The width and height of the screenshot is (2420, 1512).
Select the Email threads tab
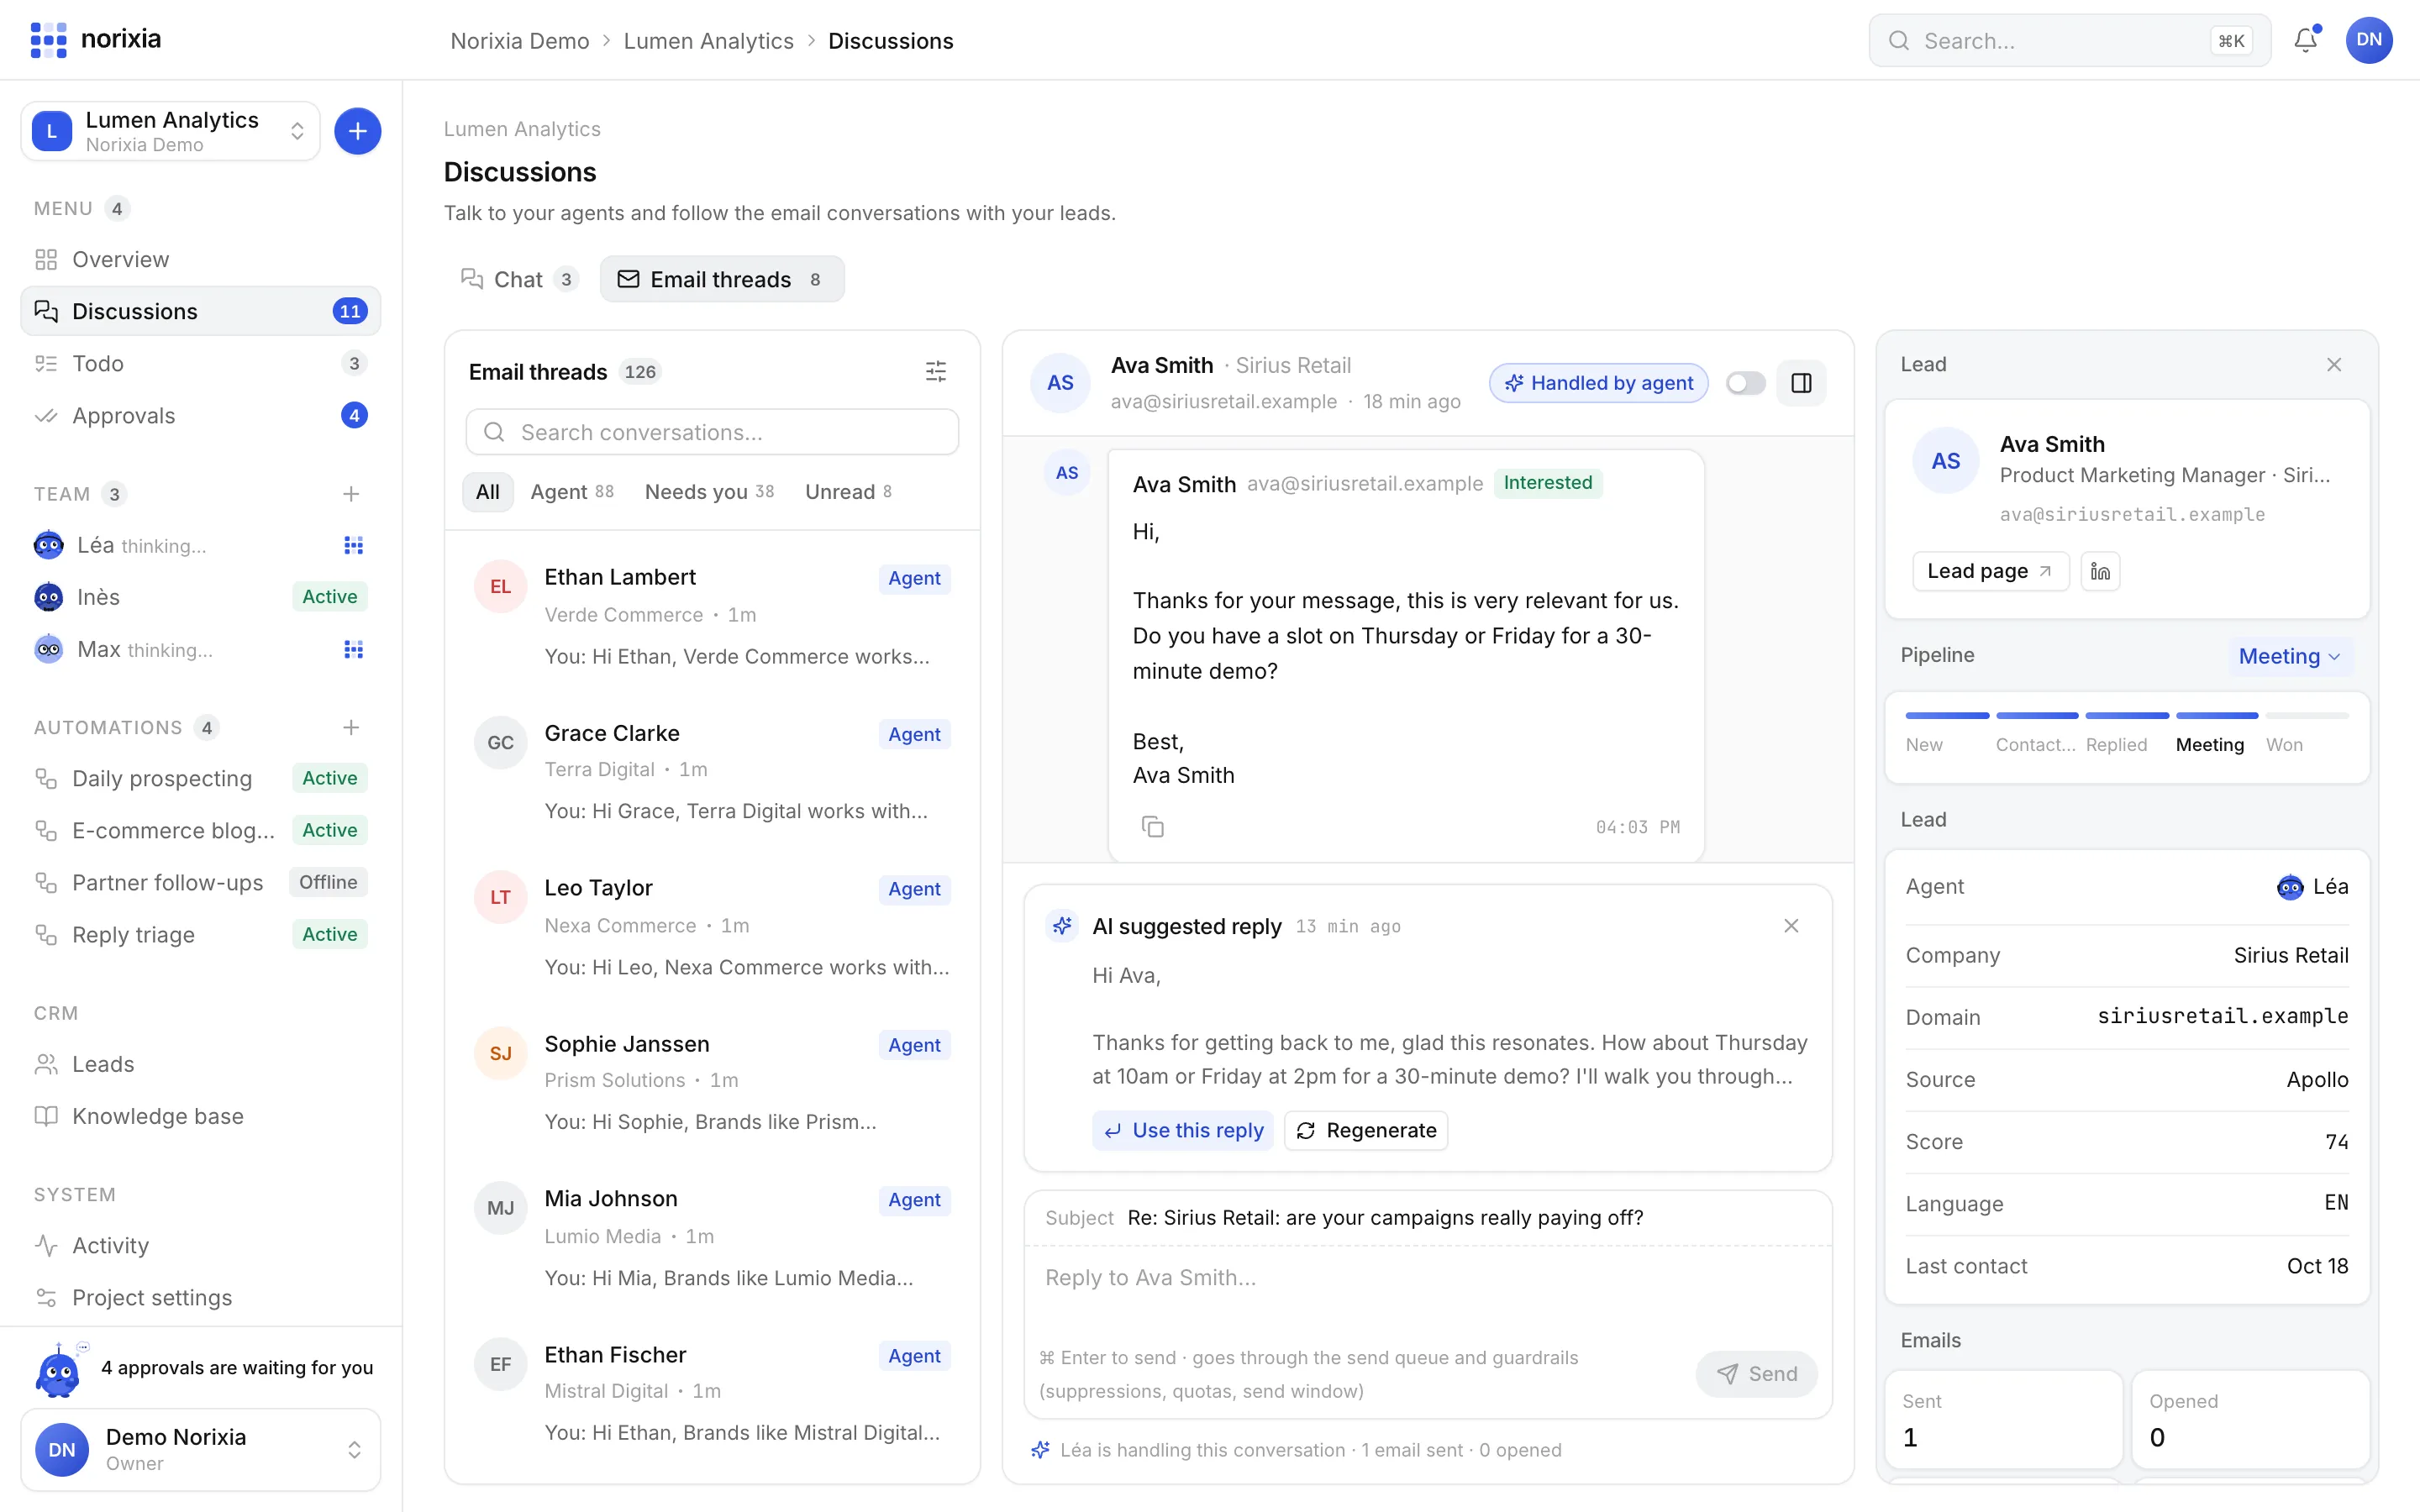click(x=721, y=279)
